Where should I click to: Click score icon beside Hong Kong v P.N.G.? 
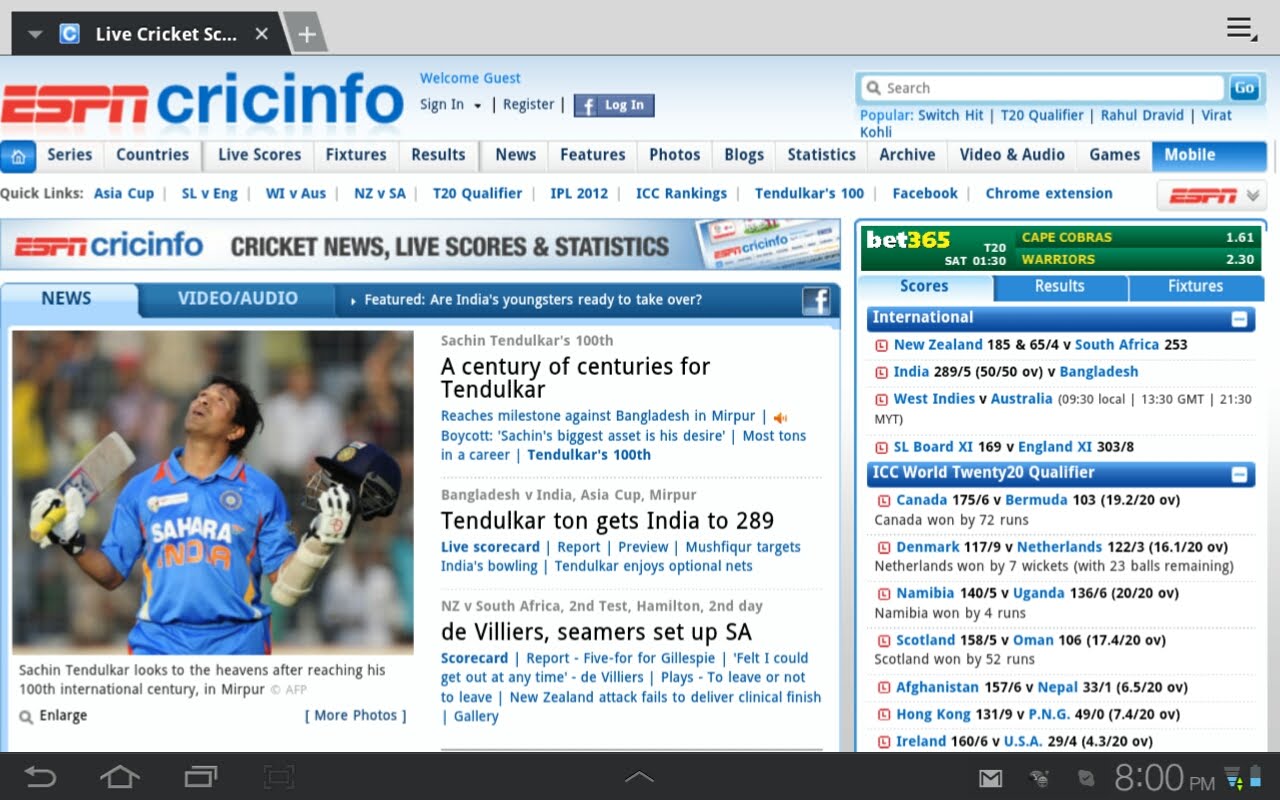pyautogui.click(x=884, y=714)
